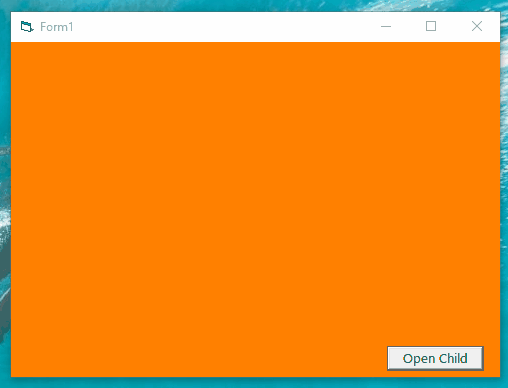The image size is (508, 388).
Task: Click the Open Child button
Action: [435, 358]
